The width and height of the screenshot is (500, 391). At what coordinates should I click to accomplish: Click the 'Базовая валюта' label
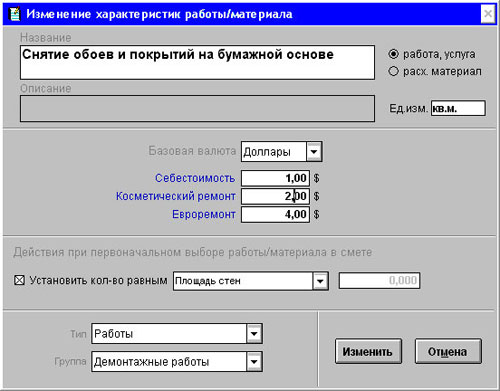coord(192,151)
